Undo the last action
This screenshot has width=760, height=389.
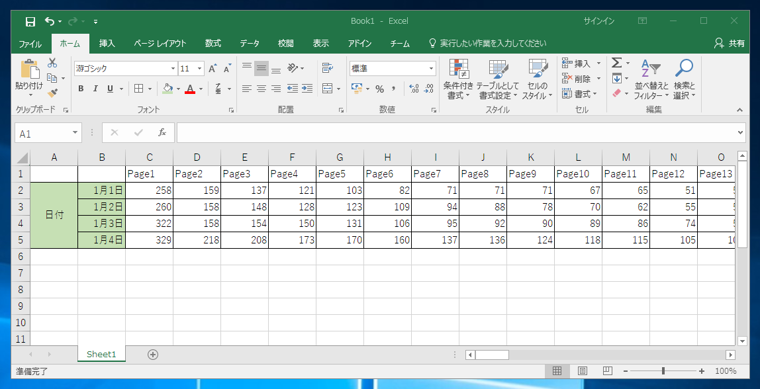(50, 21)
